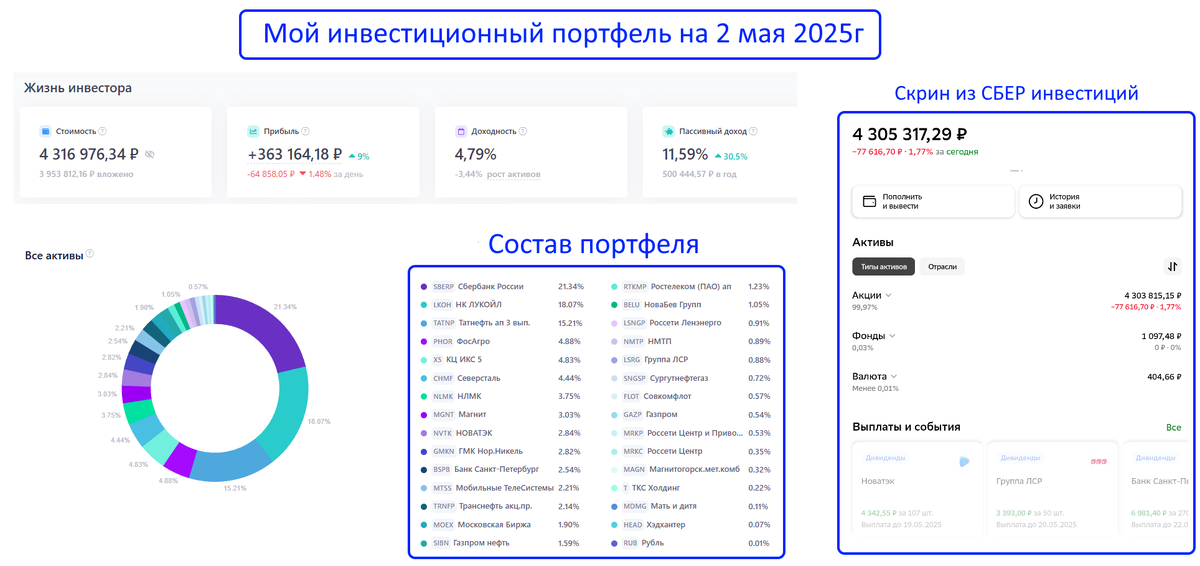Select the Сургутнефтегаз legend row

[x=691, y=378]
